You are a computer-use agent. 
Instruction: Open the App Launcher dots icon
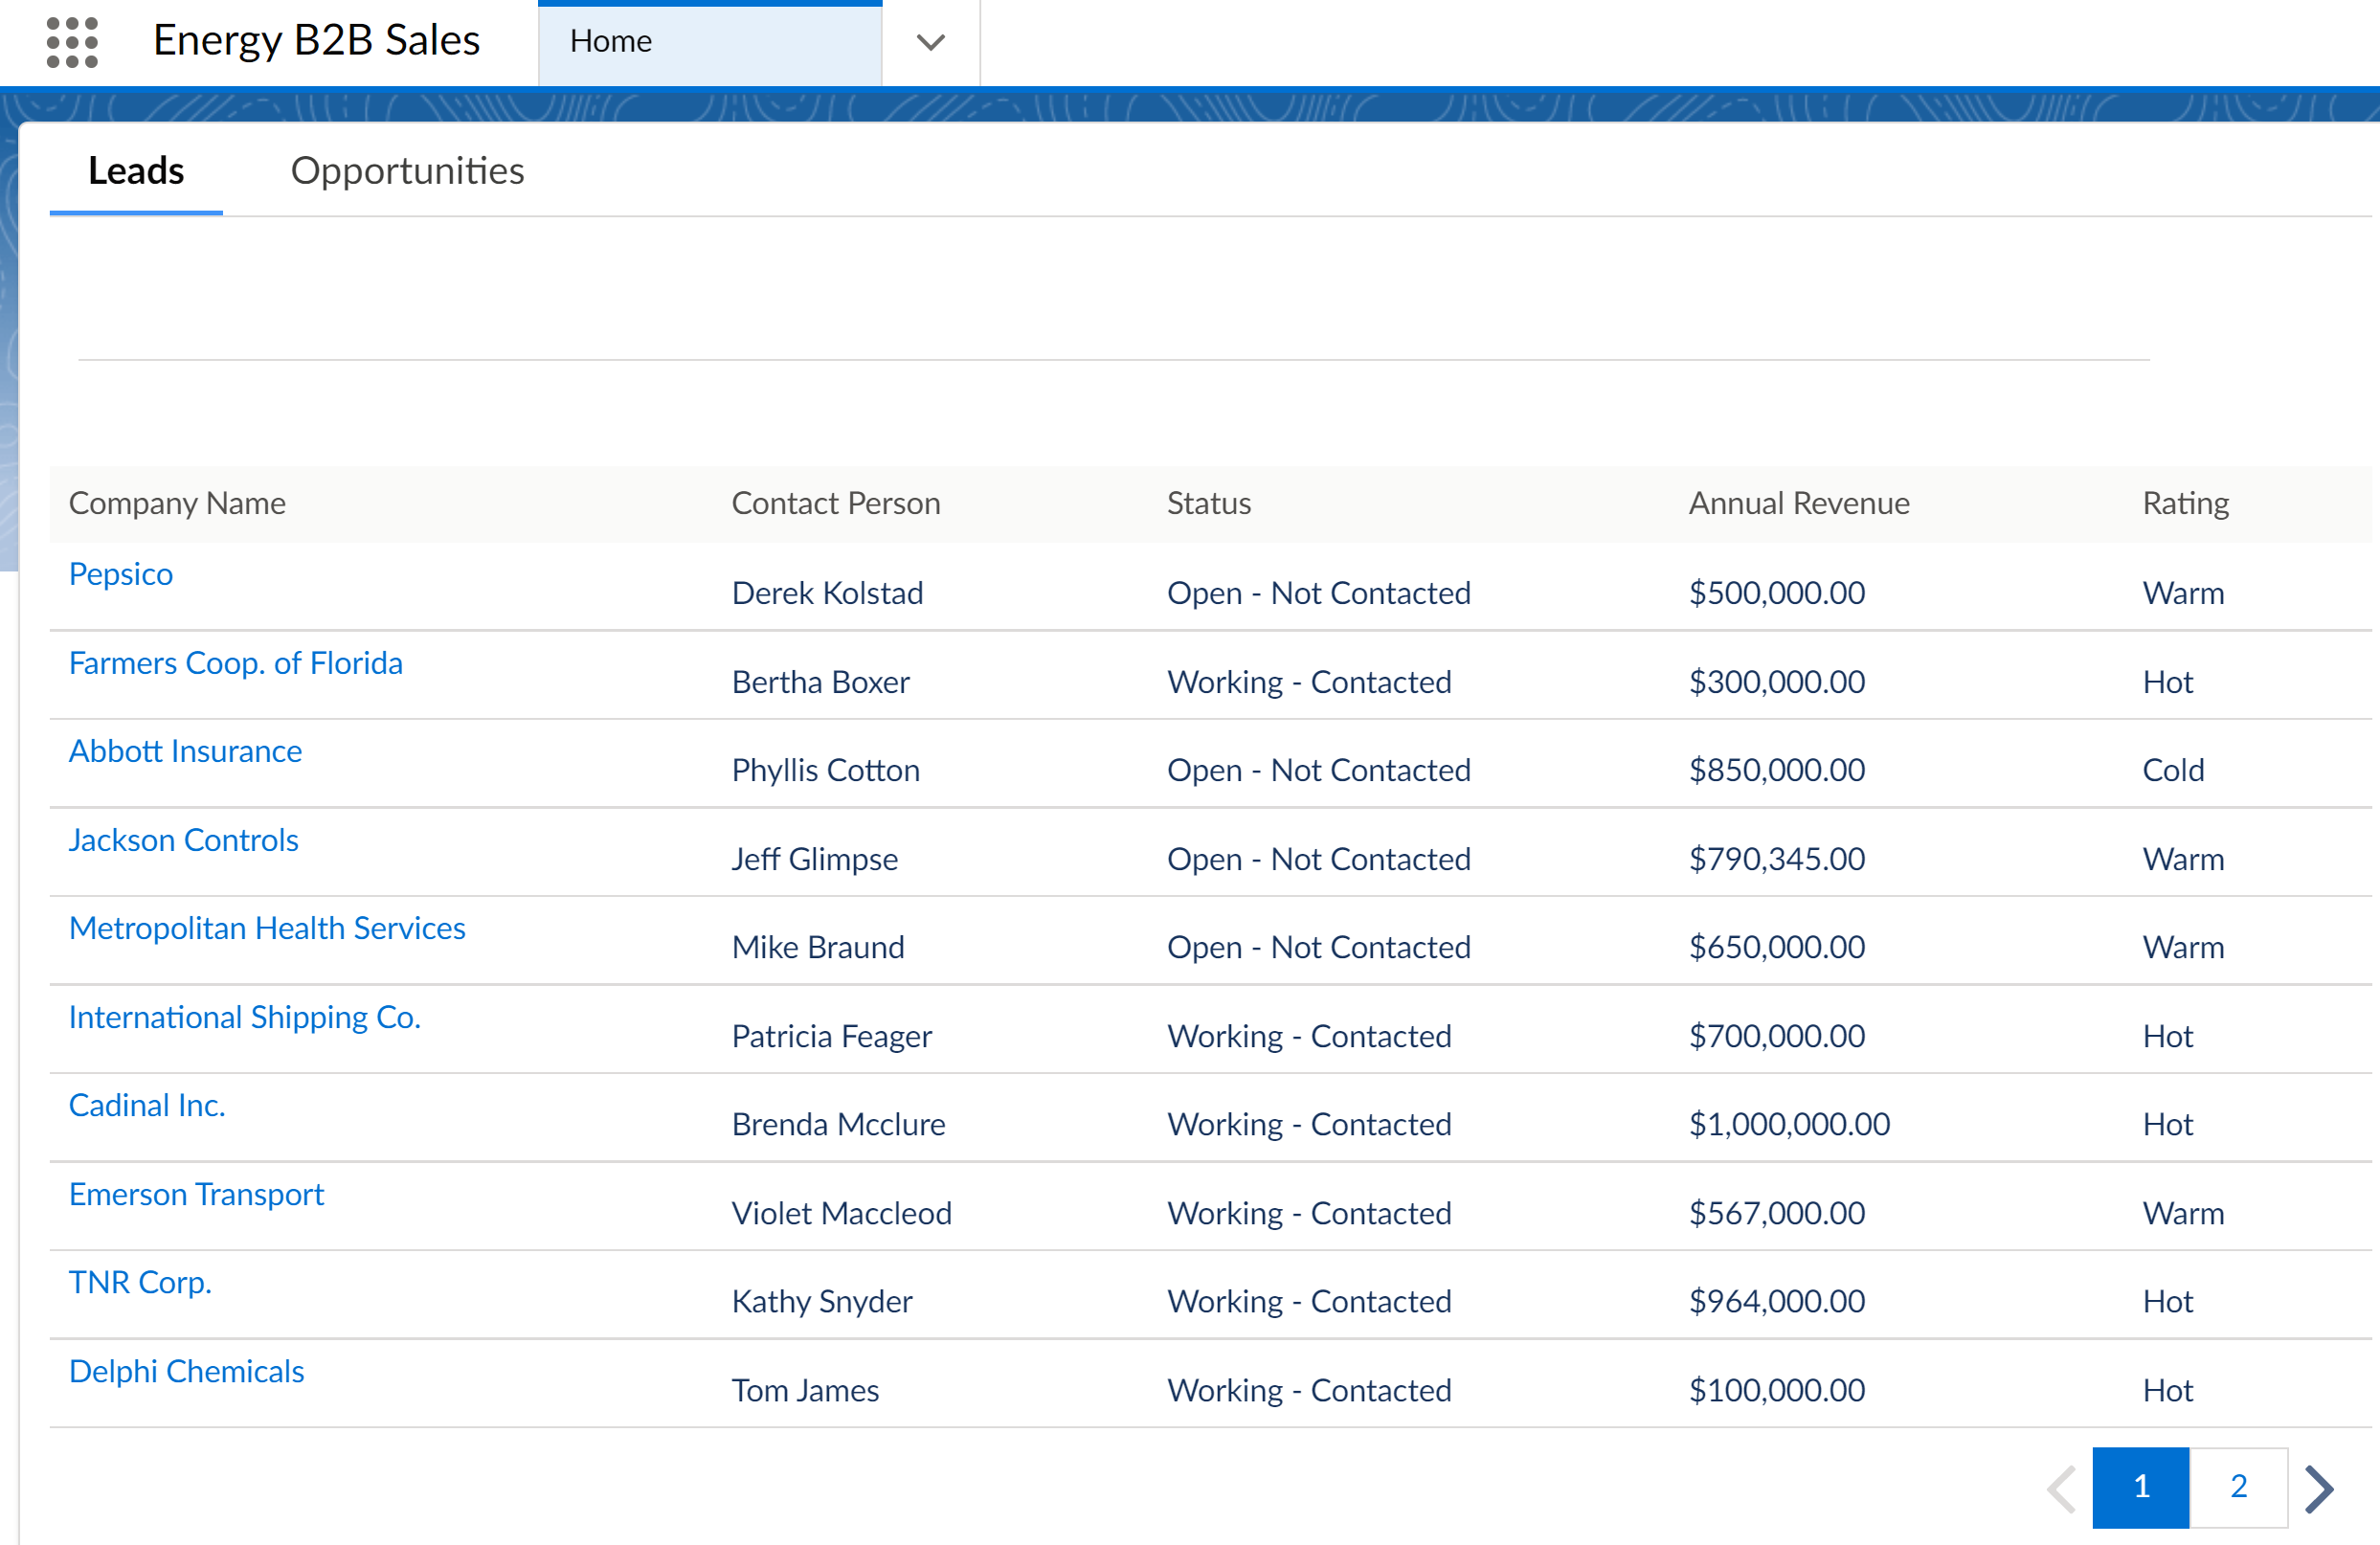coord(72,42)
